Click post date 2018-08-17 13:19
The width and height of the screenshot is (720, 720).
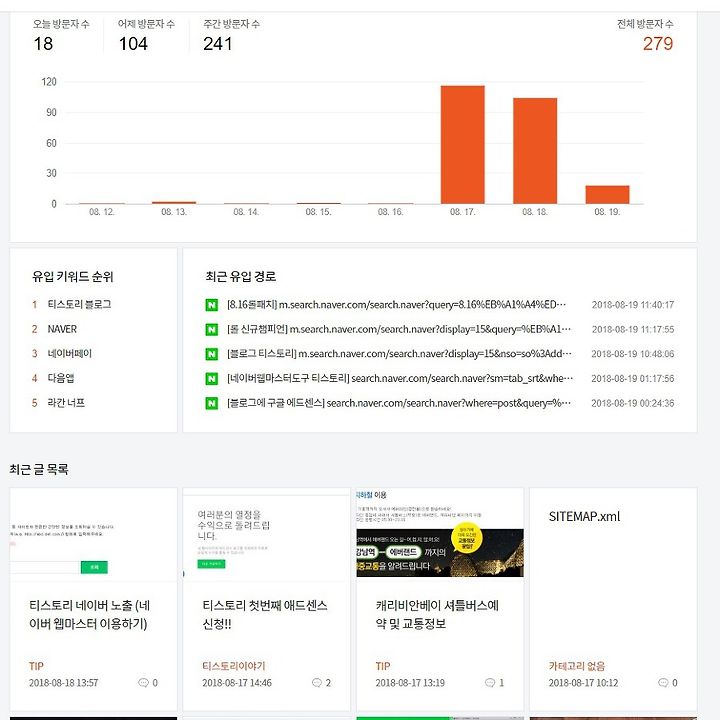click(x=410, y=683)
